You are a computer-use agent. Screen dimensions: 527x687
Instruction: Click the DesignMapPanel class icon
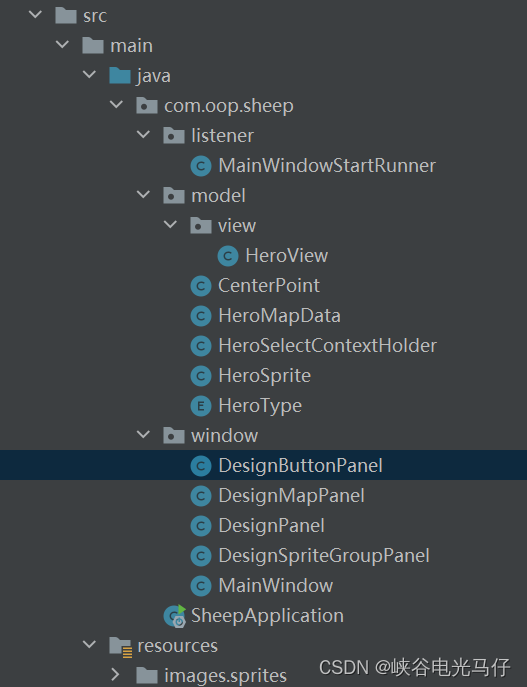click(201, 496)
